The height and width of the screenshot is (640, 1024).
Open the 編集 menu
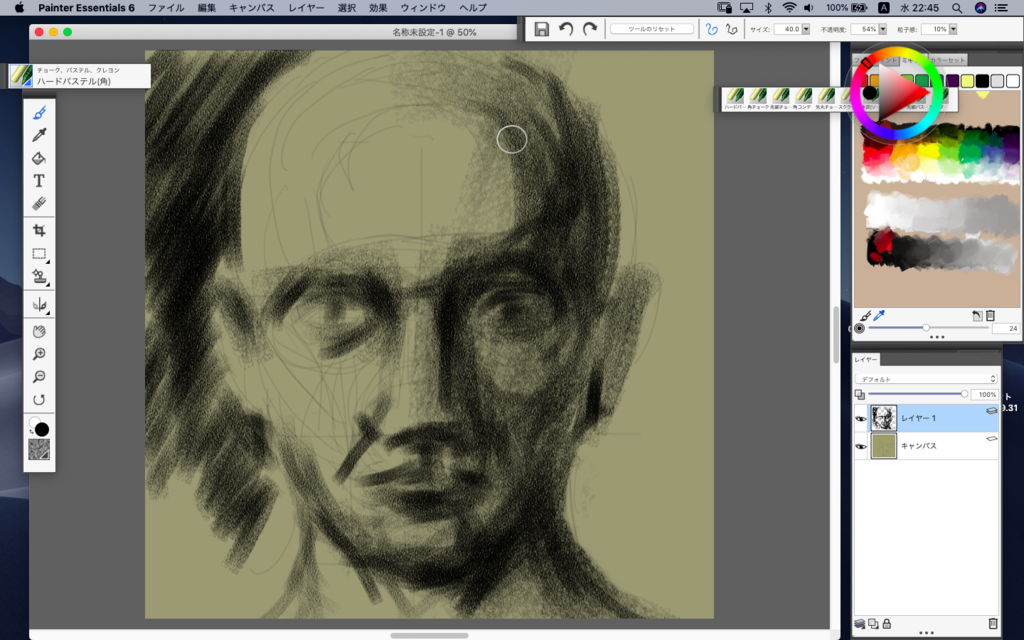click(x=206, y=8)
